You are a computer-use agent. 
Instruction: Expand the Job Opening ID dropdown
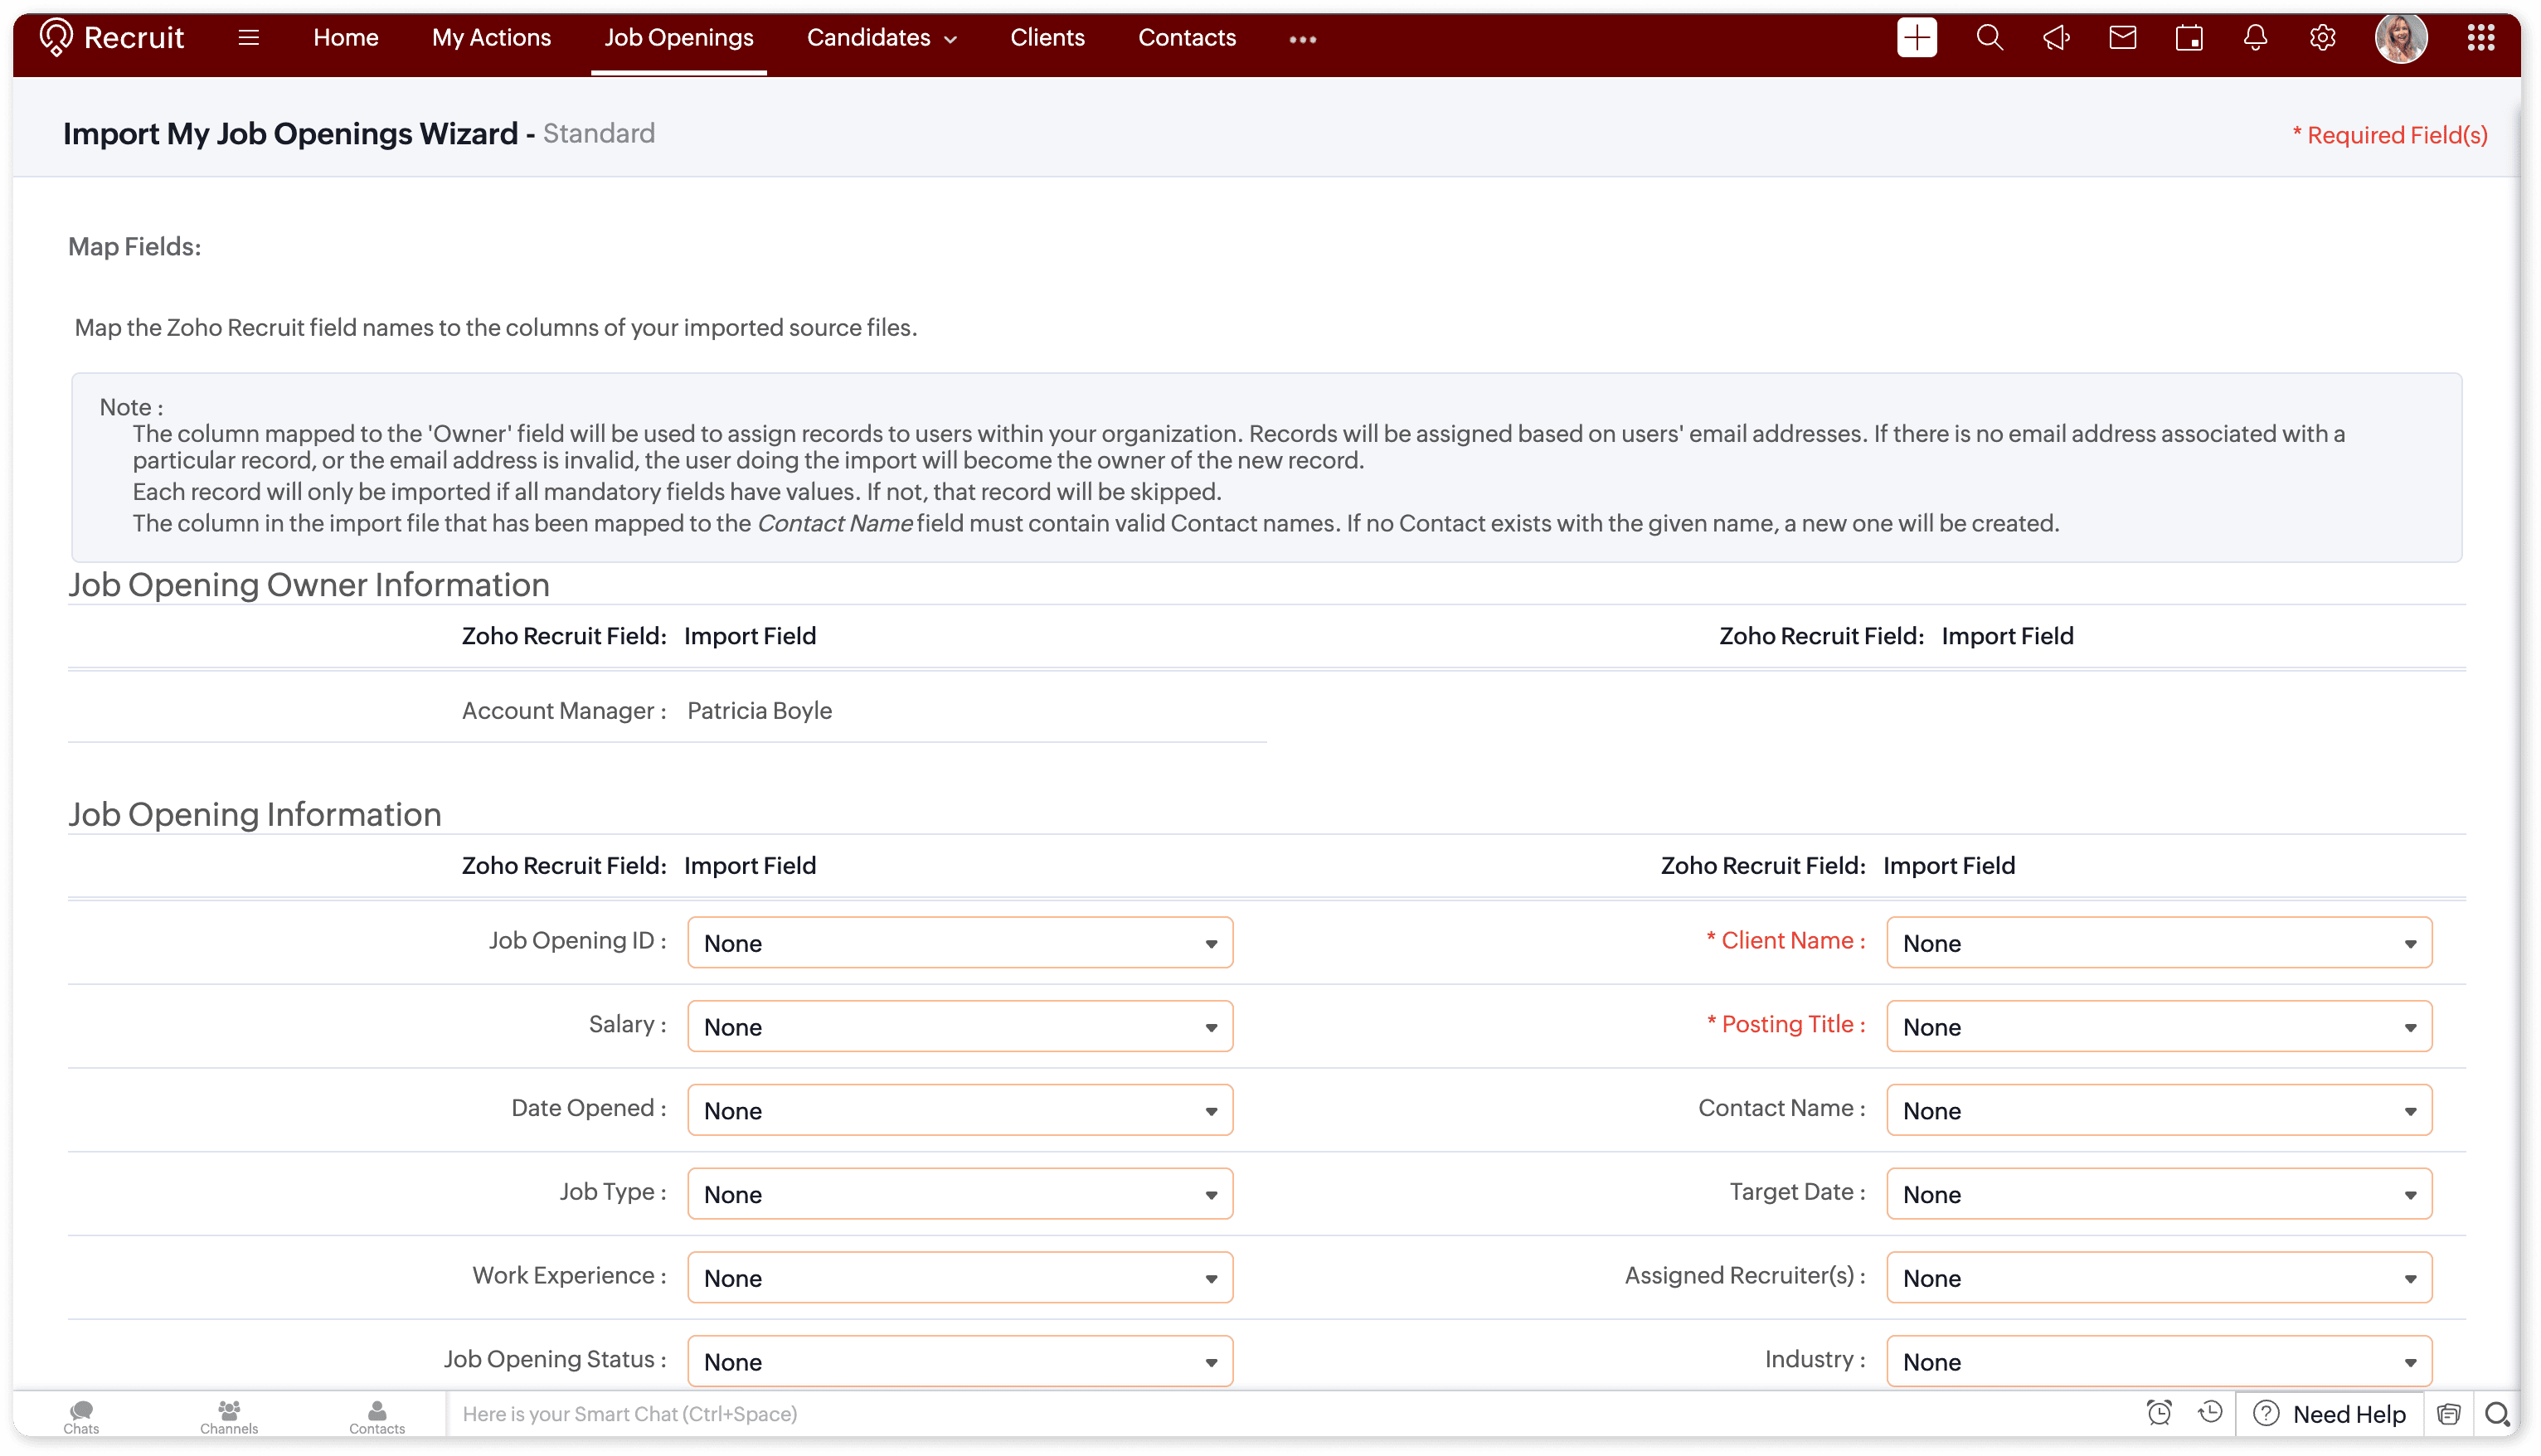coord(959,942)
